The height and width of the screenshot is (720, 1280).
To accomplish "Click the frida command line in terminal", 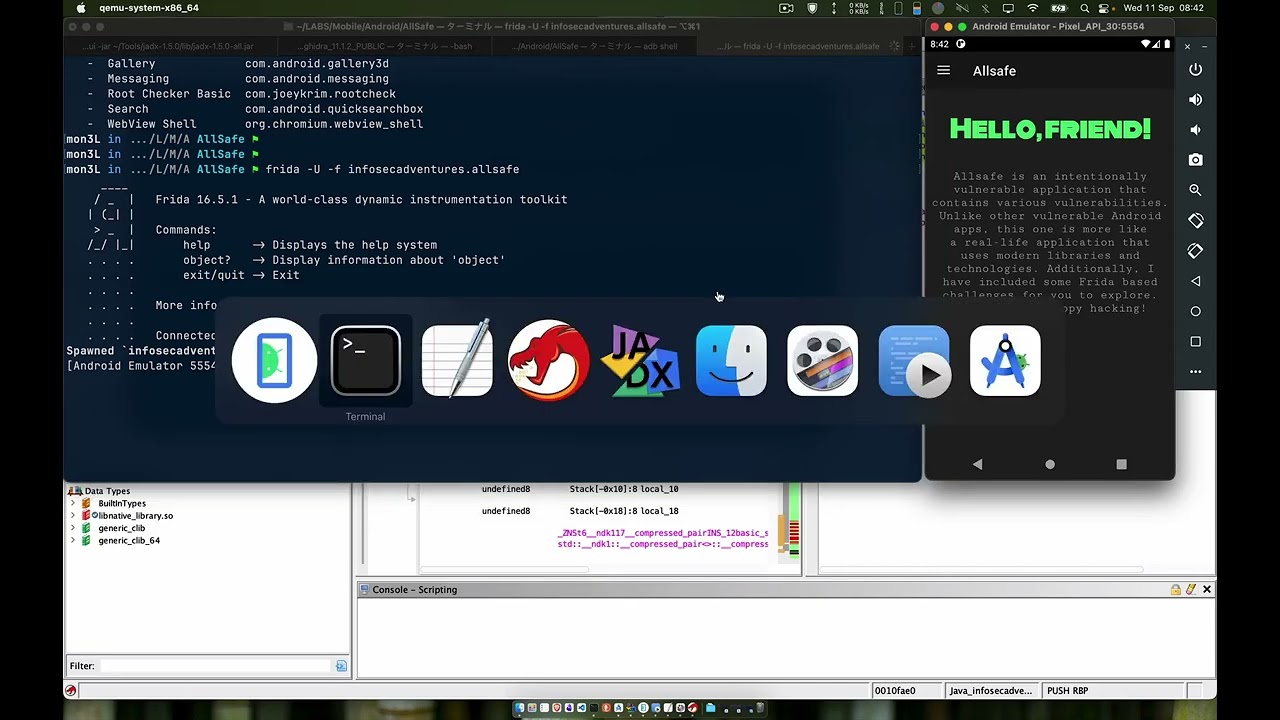I will click(392, 170).
